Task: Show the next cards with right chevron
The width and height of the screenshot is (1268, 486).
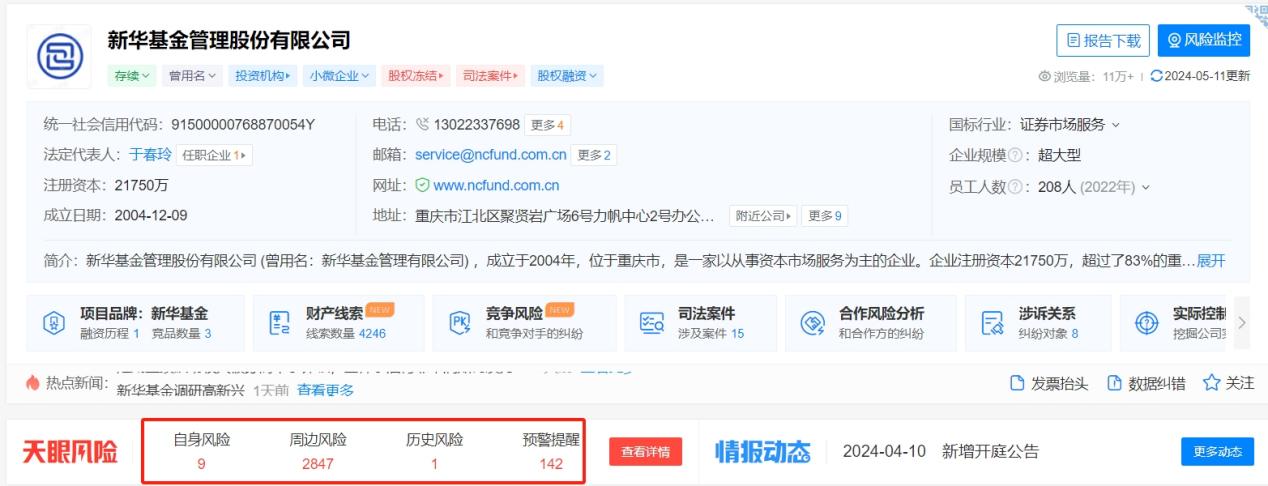Action: [1242, 322]
